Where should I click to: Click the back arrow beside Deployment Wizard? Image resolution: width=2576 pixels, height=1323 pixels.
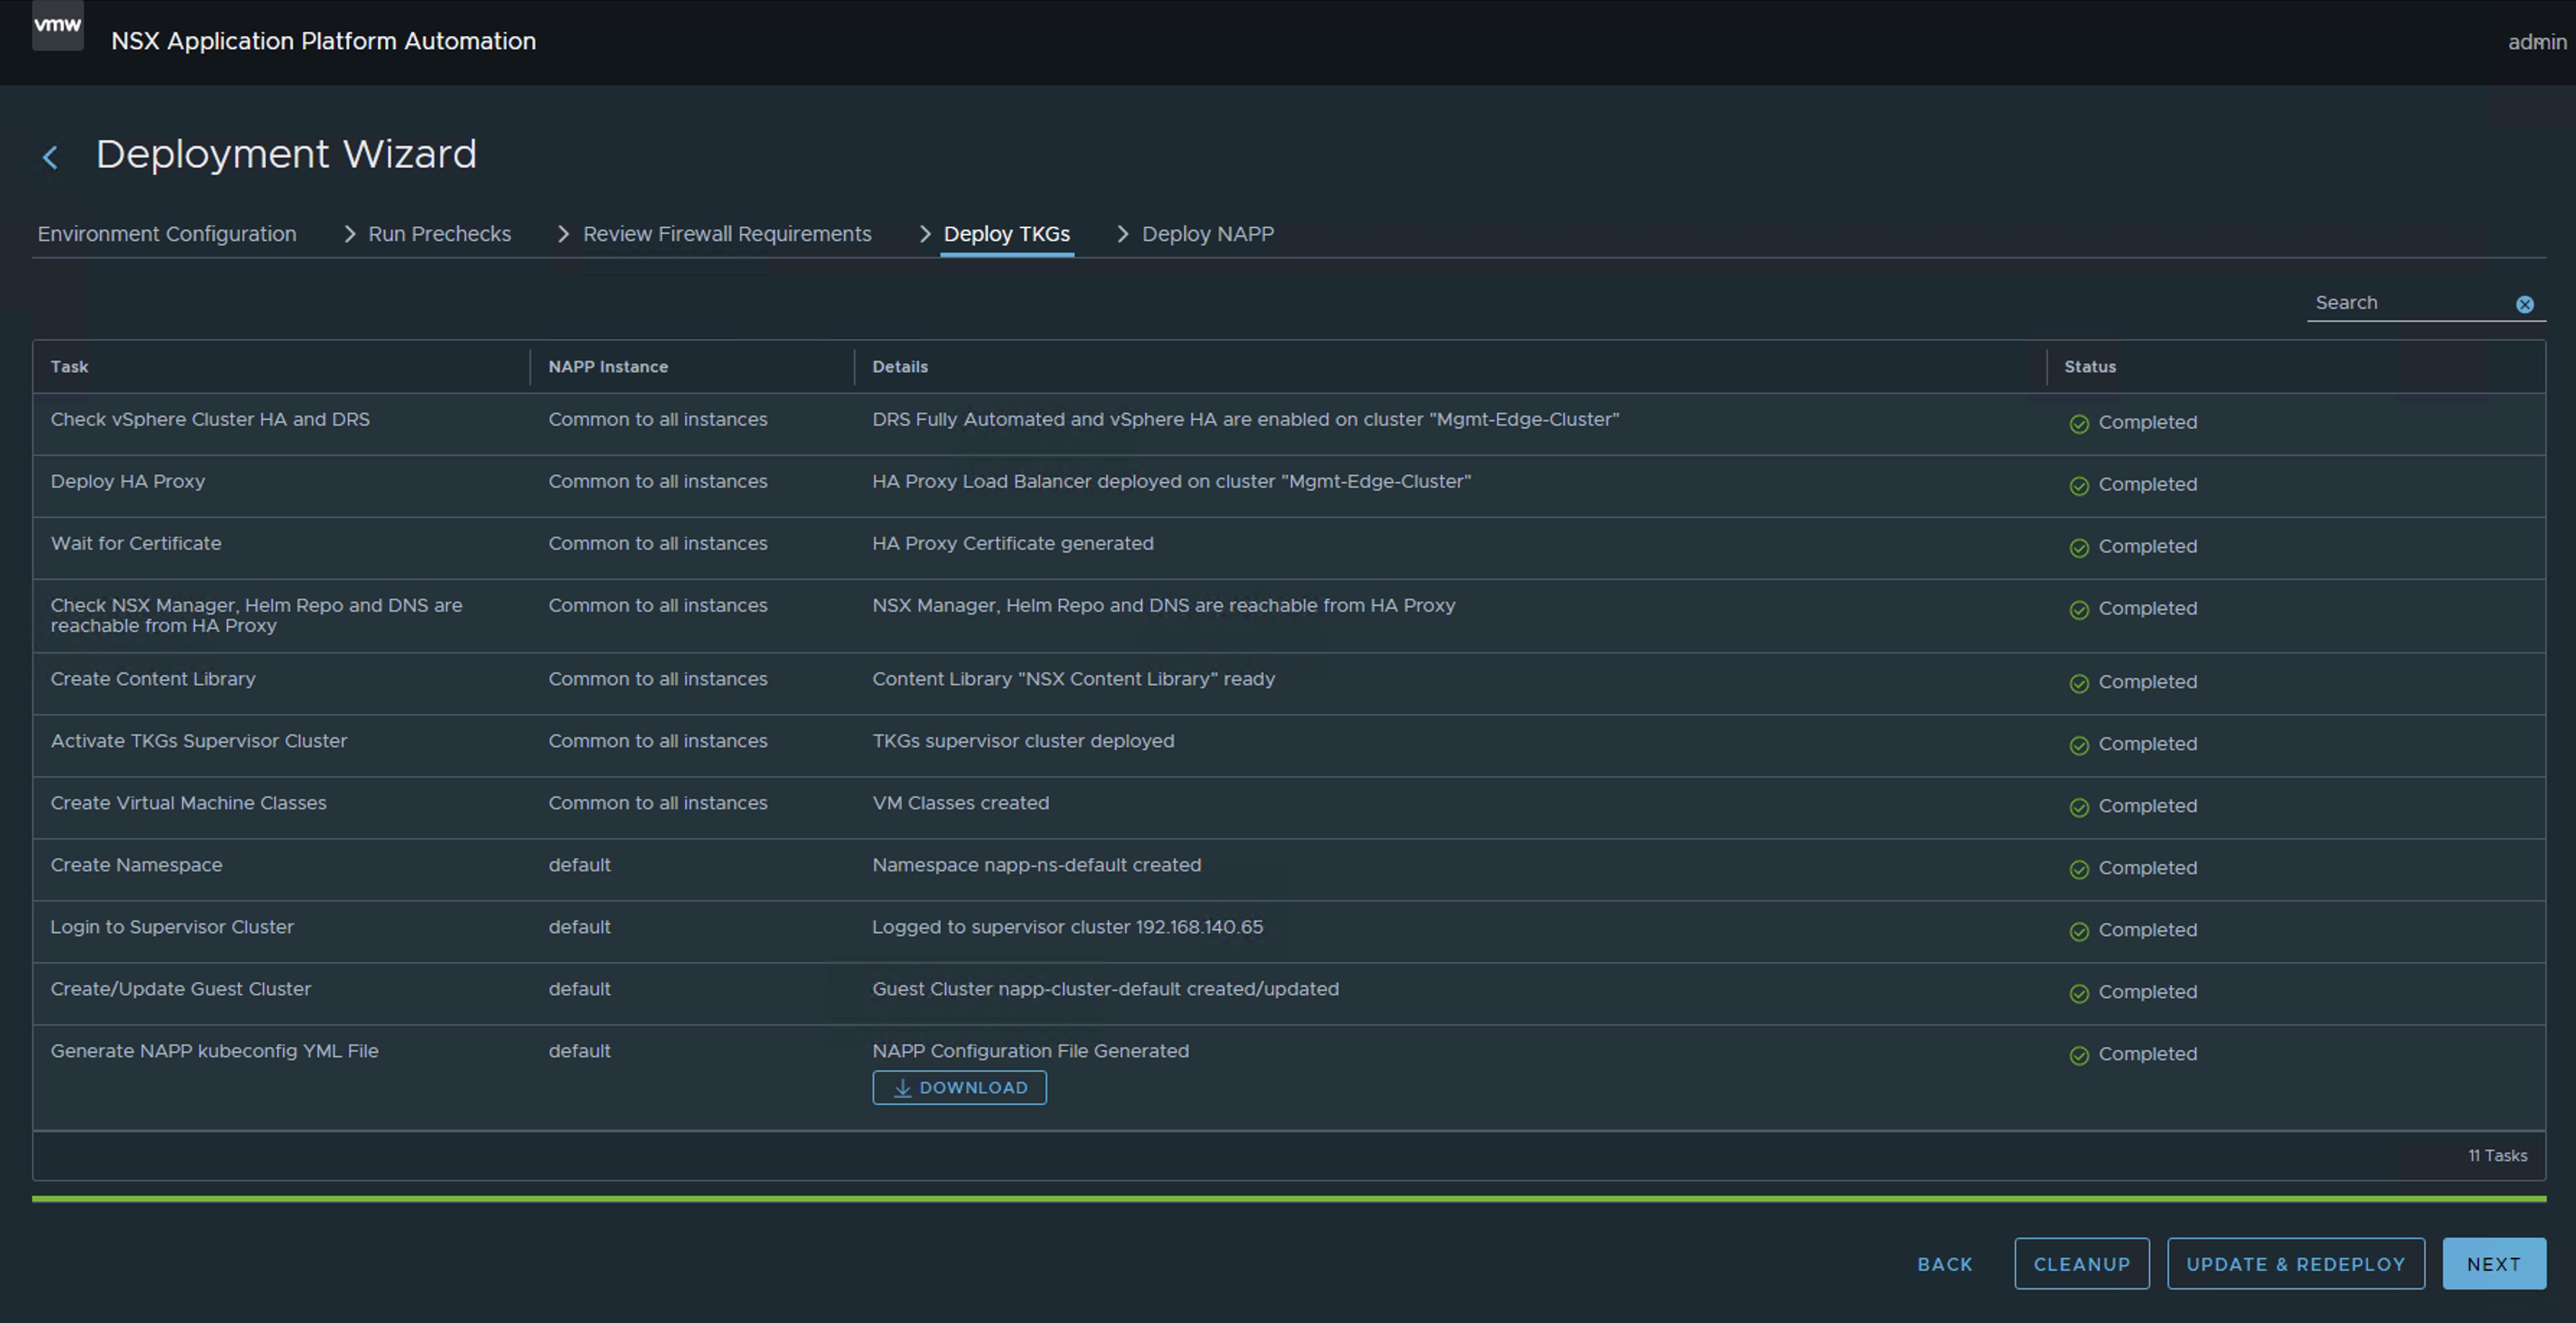[x=50, y=157]
